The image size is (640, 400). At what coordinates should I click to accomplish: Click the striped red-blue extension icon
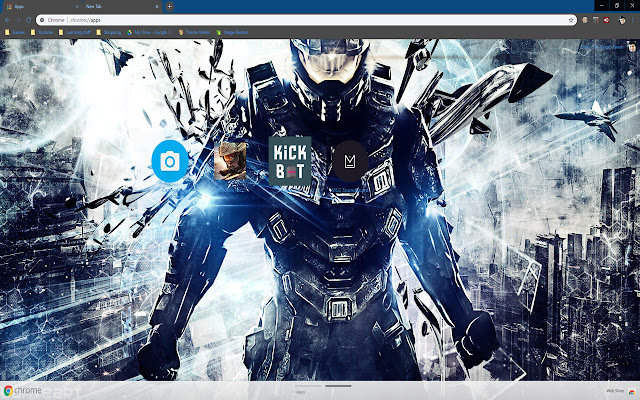(x=596, y=20)
